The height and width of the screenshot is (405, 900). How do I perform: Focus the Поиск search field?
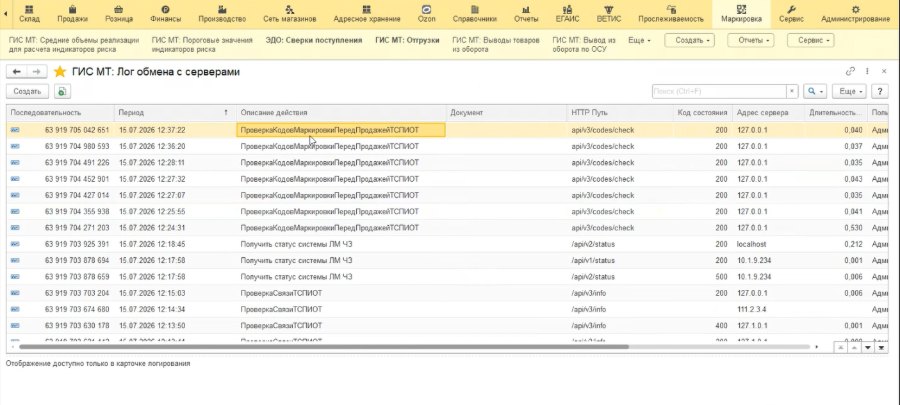(x=719, y=91)
